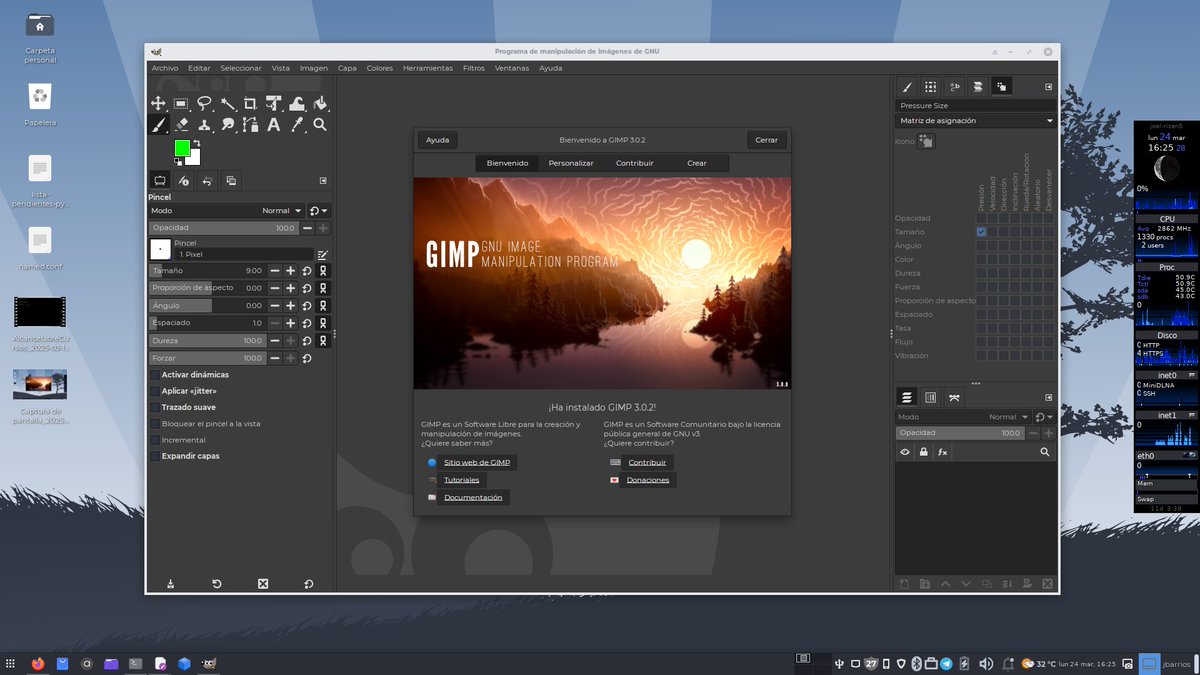This screenshot has height=675, width=1200.
Task: Select the Rectangle Select tool
Action: click(181, 103)
